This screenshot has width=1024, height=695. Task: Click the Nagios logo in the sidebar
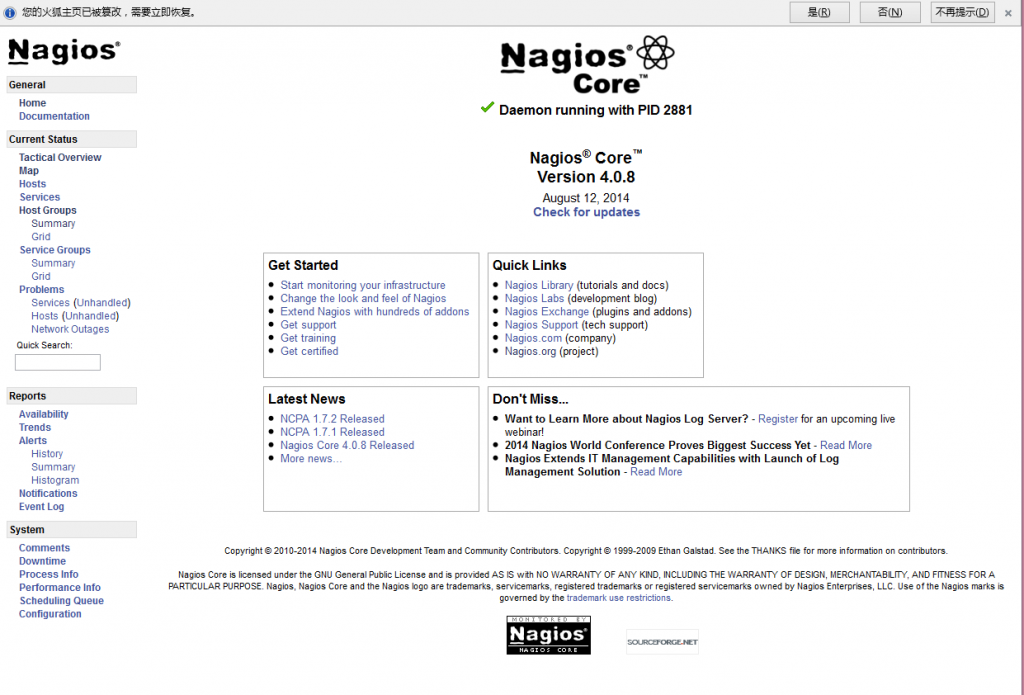pyautogui.click(x=64, y=51)
